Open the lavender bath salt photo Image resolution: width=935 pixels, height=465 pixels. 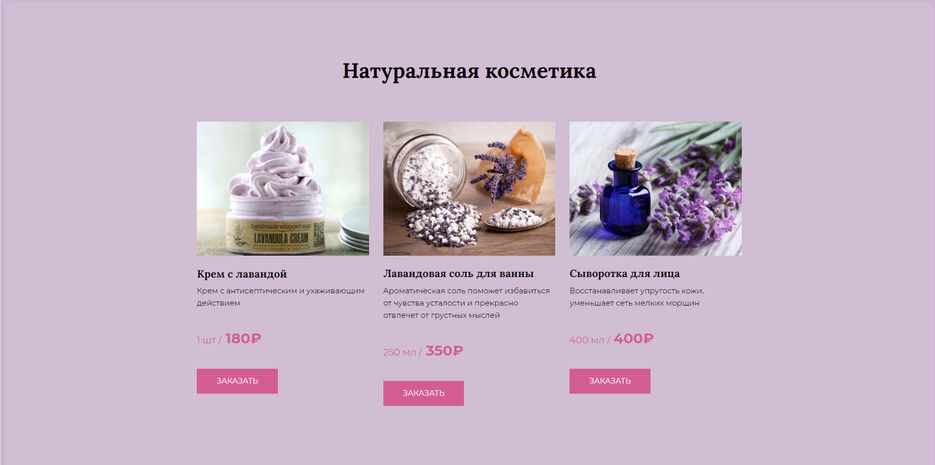point(469,189)
